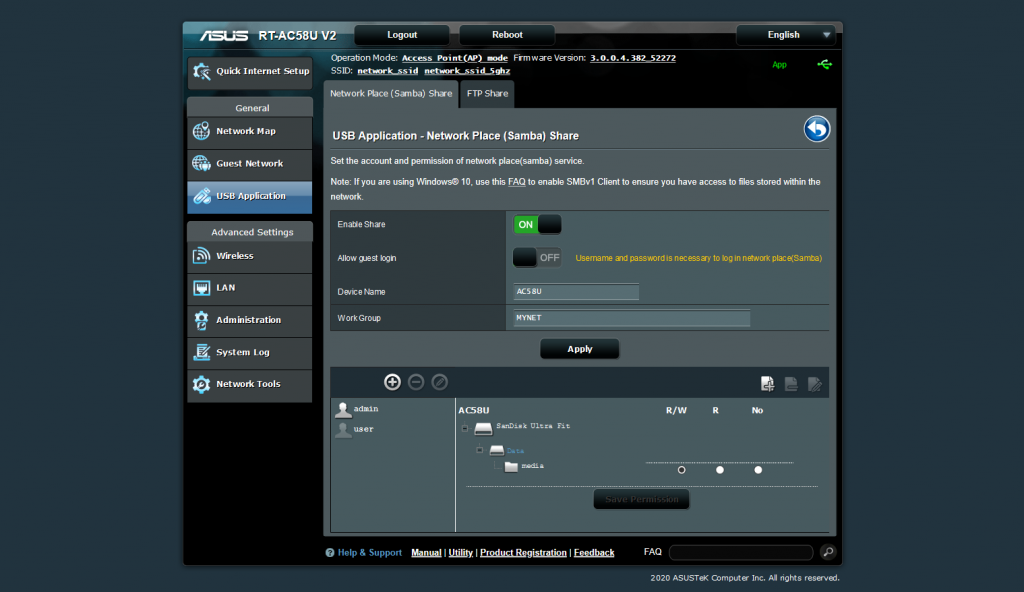The height and width of the screenshot is (592, 1024).
Task: Open the Wireless settings page
Action: pyautogui.click(x=250, y=256)
